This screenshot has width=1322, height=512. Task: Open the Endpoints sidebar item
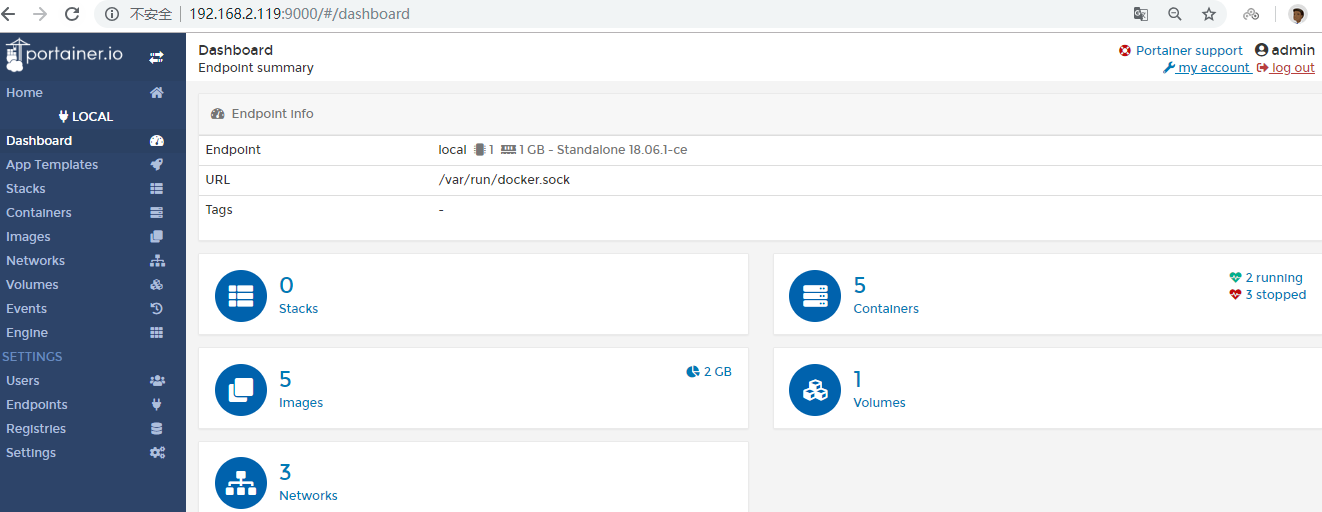37,405
